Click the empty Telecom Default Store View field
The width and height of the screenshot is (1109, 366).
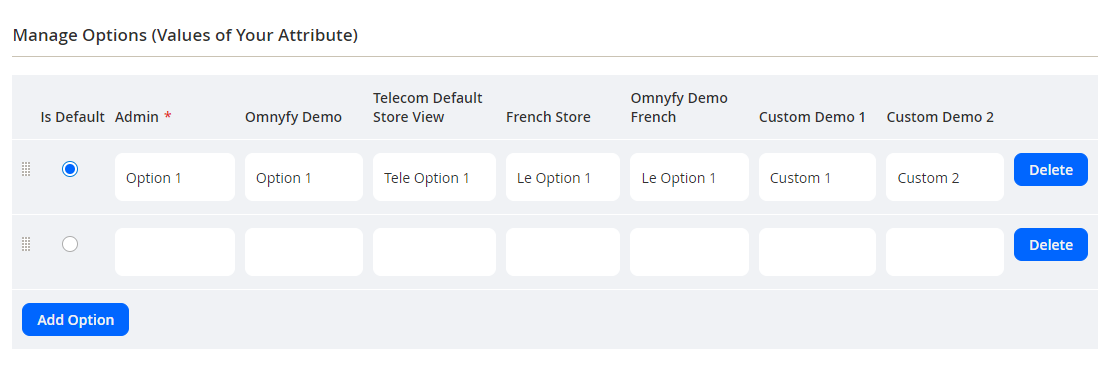(434, 252)
